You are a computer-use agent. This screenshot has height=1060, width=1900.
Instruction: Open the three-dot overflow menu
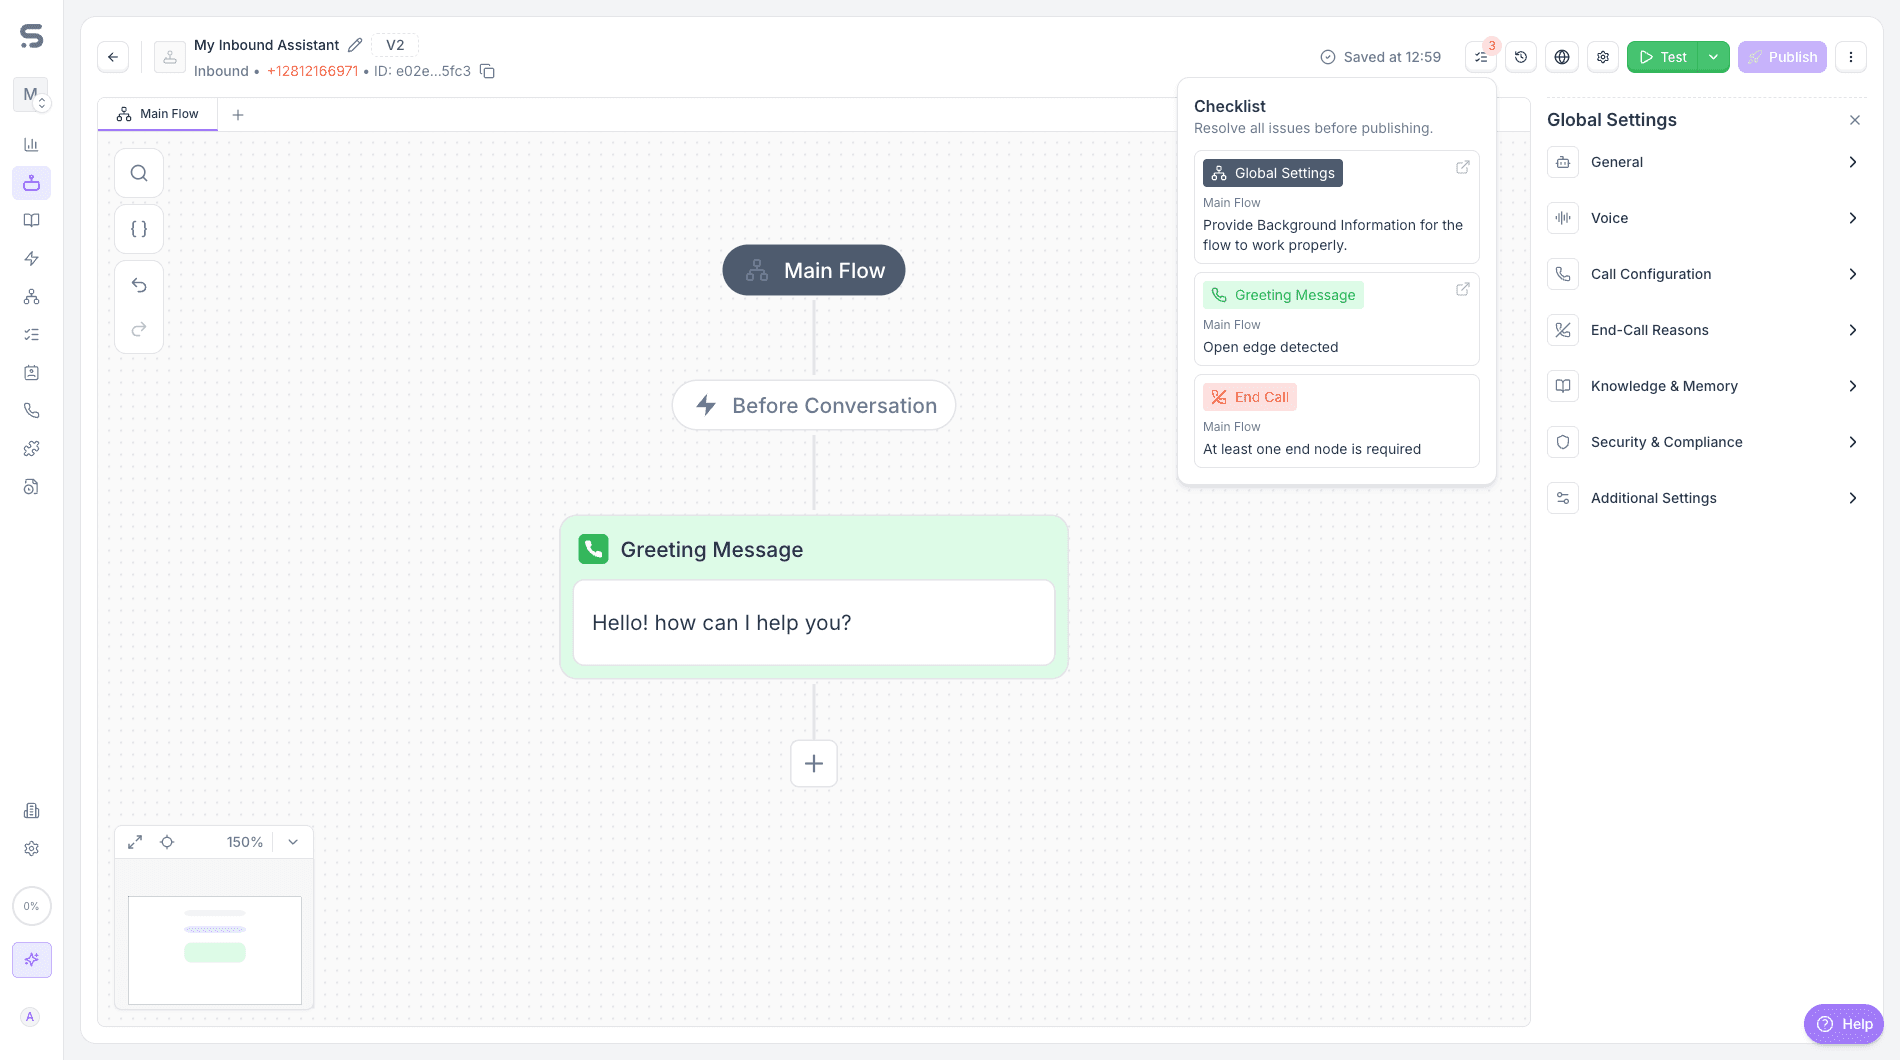pyautogui.click(x=1851, y=57)
